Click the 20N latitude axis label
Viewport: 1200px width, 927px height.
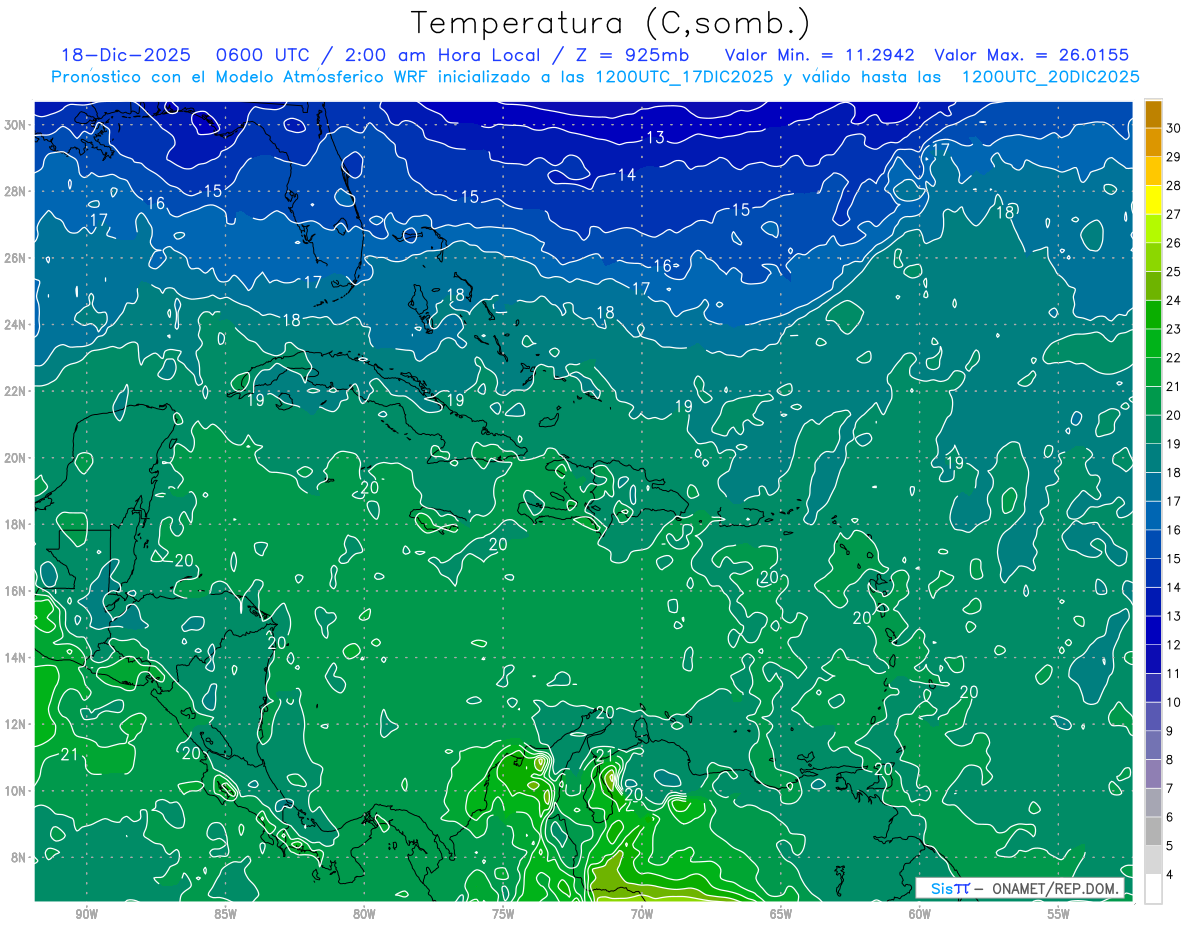[15, 458]
